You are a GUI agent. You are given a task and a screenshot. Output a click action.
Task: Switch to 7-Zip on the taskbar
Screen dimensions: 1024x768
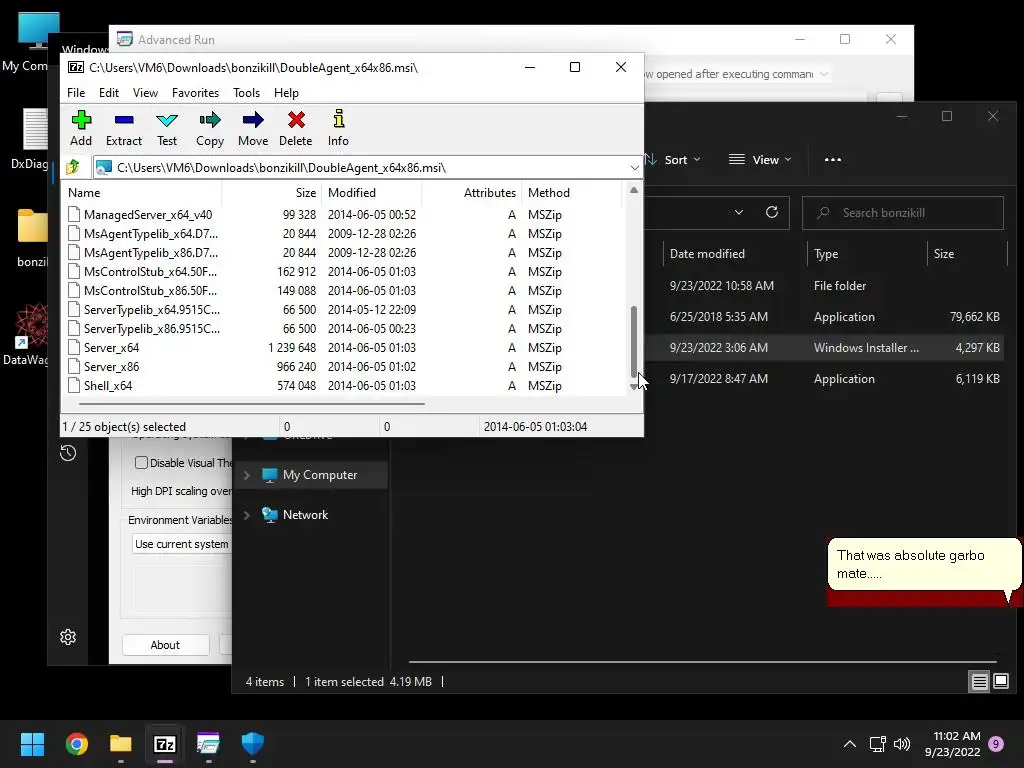tap(165, 744)
